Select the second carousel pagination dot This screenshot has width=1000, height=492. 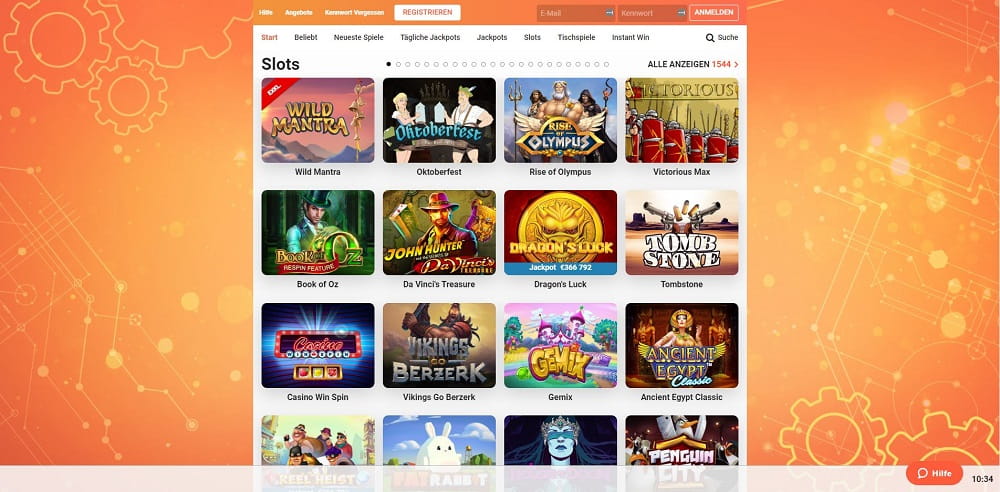coord(399,64)
